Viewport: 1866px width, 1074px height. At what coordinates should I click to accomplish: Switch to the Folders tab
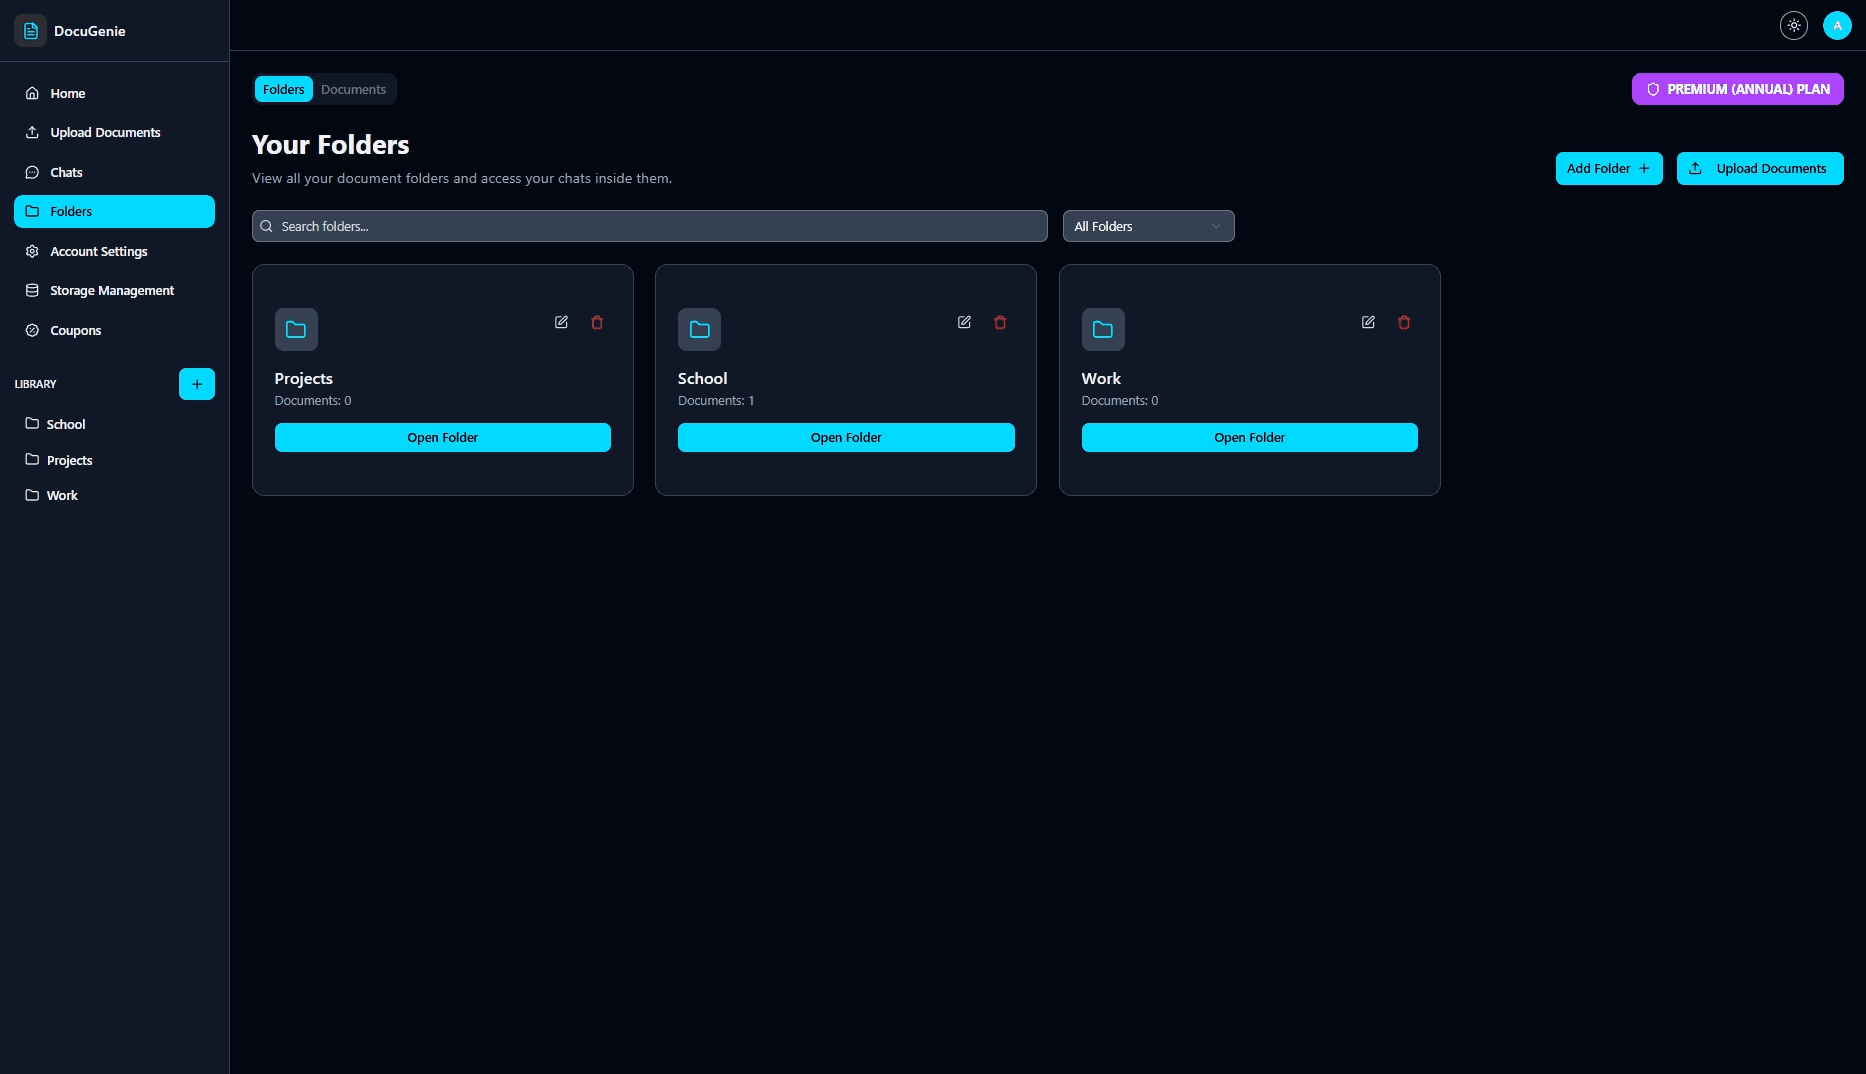click(283, 89)
